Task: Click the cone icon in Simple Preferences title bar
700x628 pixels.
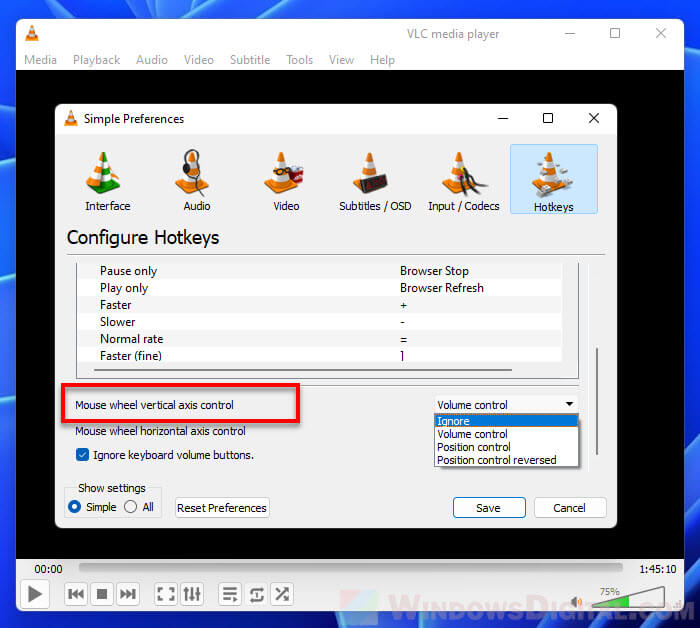Action: tap(71, 118)
